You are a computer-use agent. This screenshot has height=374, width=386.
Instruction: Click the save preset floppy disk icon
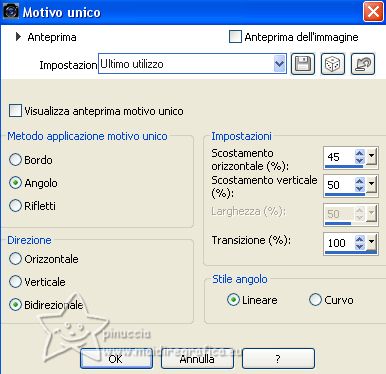(303, 64)
